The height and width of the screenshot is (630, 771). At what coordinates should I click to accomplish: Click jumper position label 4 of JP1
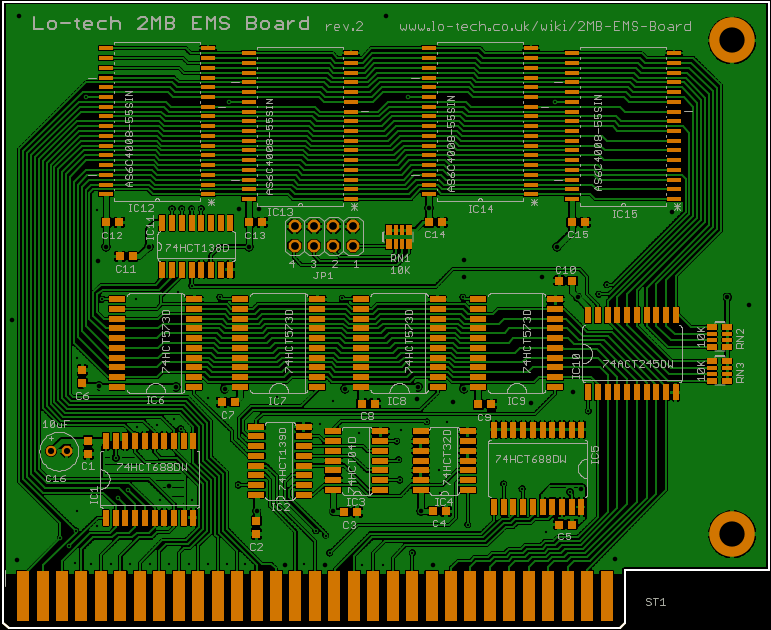pyautogui.click(x=293, y=264)
